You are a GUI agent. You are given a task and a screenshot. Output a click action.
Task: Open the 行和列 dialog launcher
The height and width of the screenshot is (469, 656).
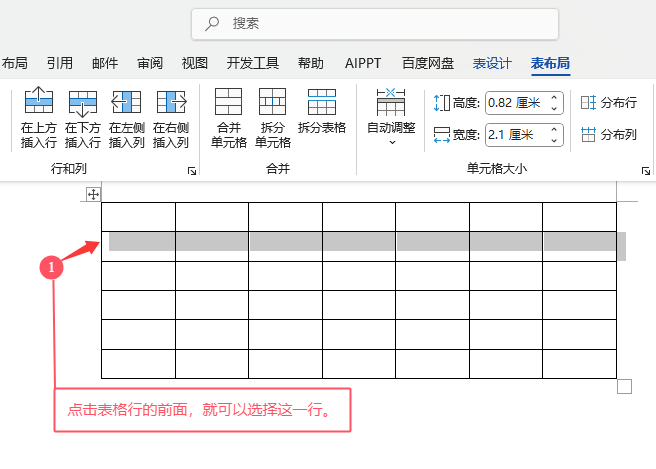tap(192, 171)
